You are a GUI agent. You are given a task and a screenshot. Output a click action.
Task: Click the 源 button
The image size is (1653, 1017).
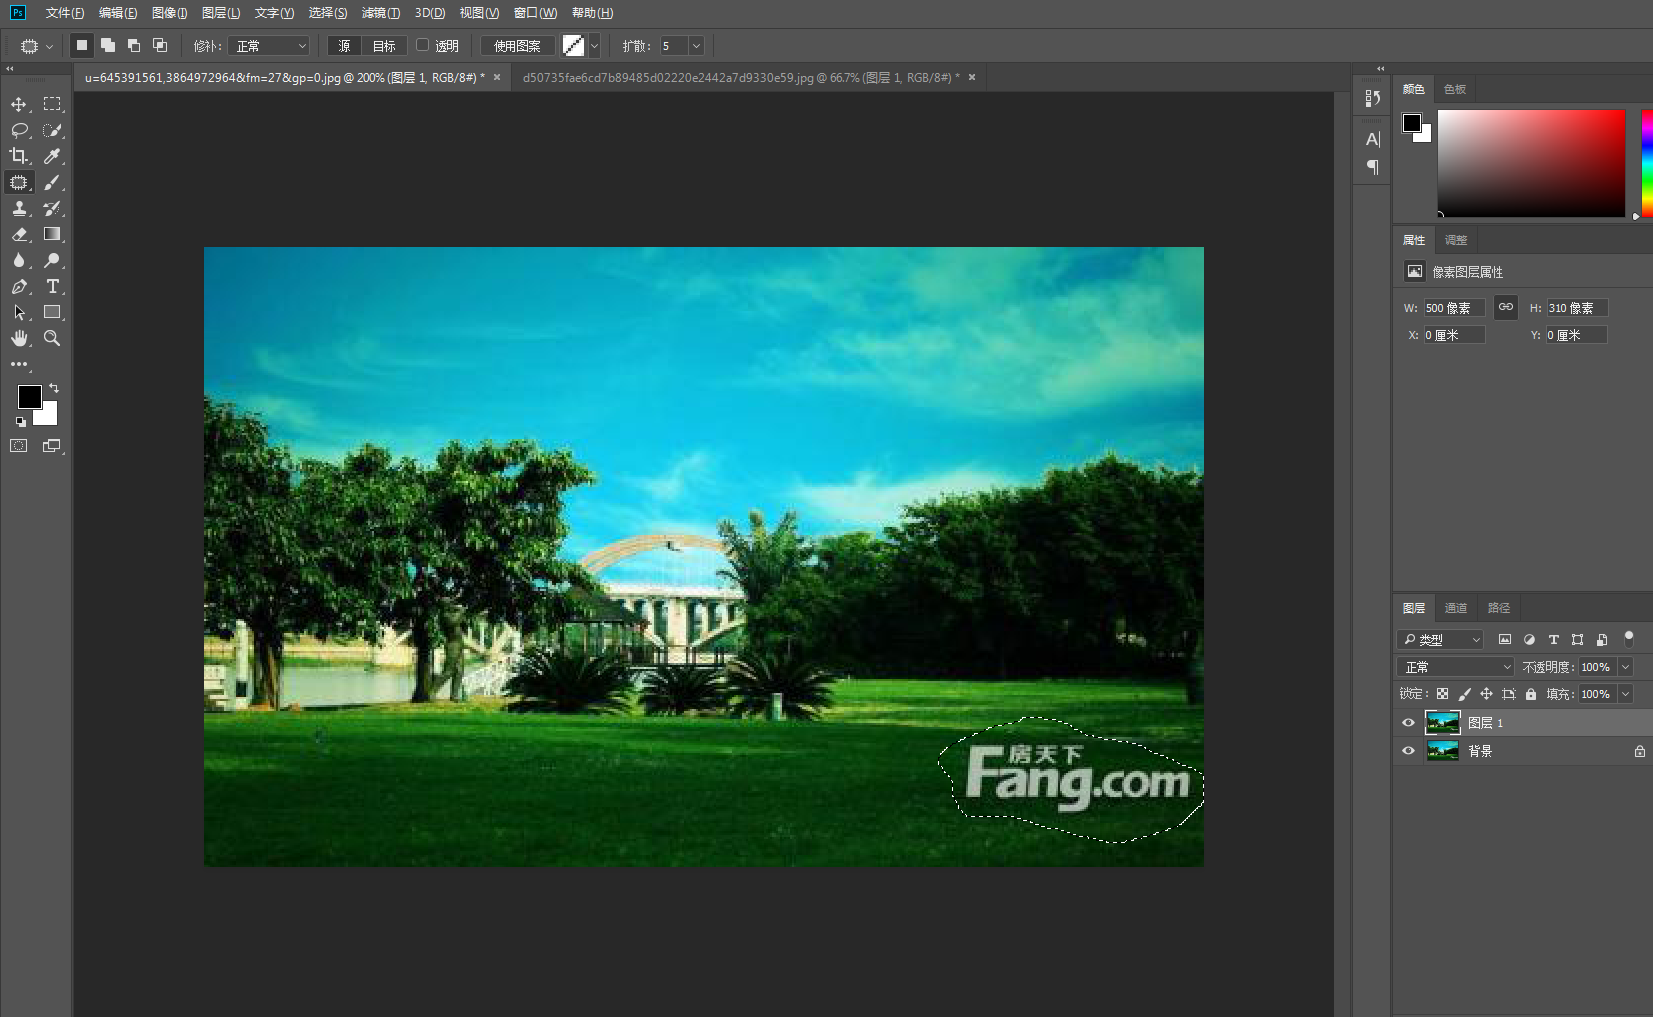[344, 46]
